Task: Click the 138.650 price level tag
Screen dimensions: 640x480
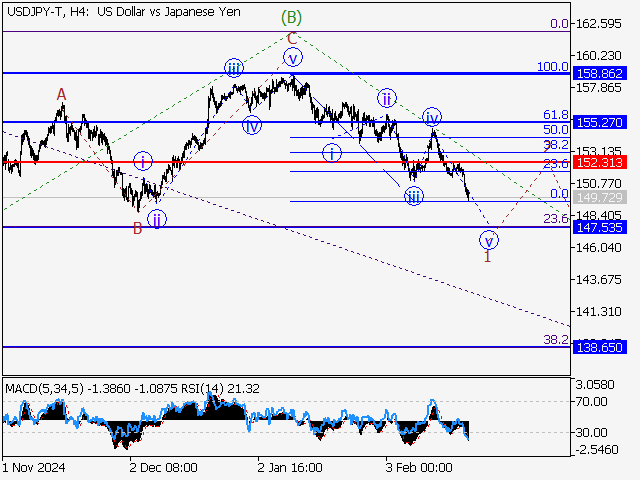Action: [599, 348]
